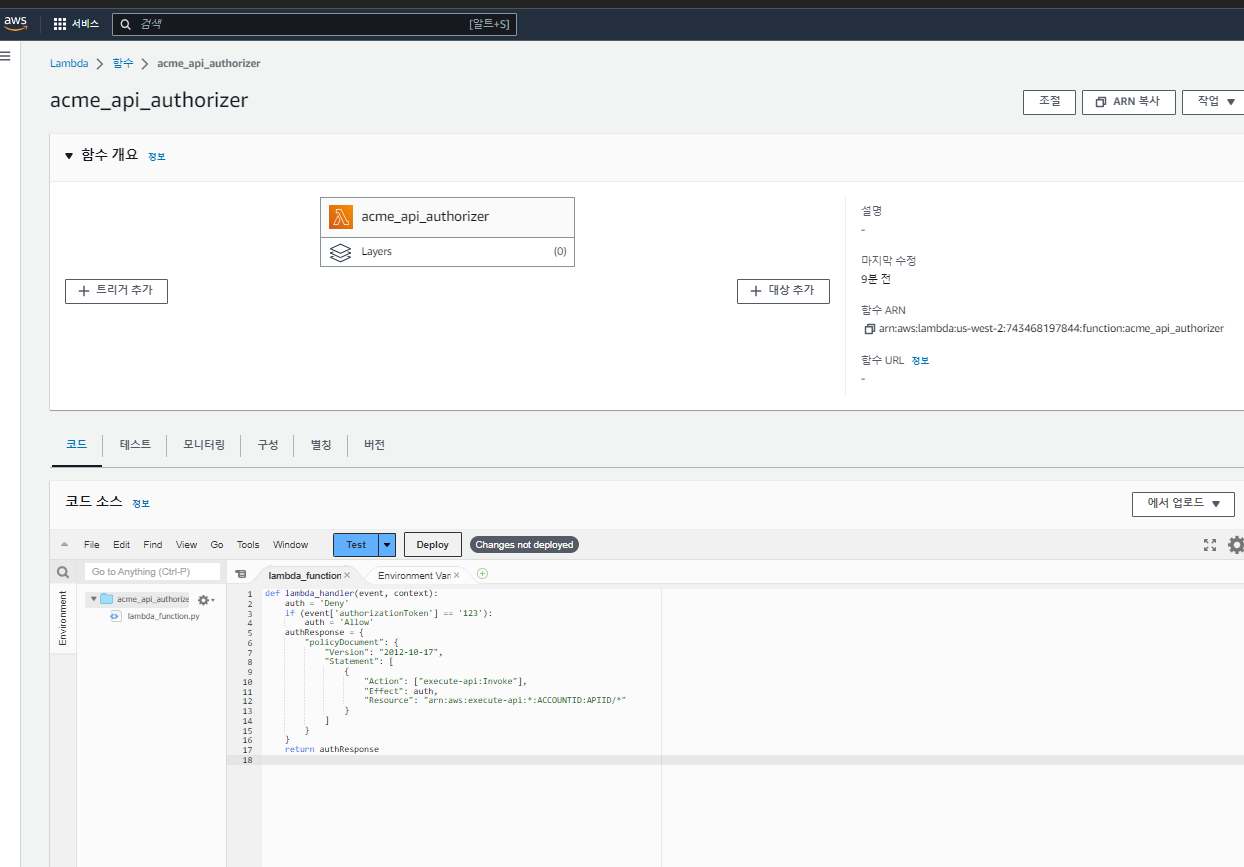Open the Find menu
The height and width of the screenshot is (867, 1244).
tap(152, 545)
